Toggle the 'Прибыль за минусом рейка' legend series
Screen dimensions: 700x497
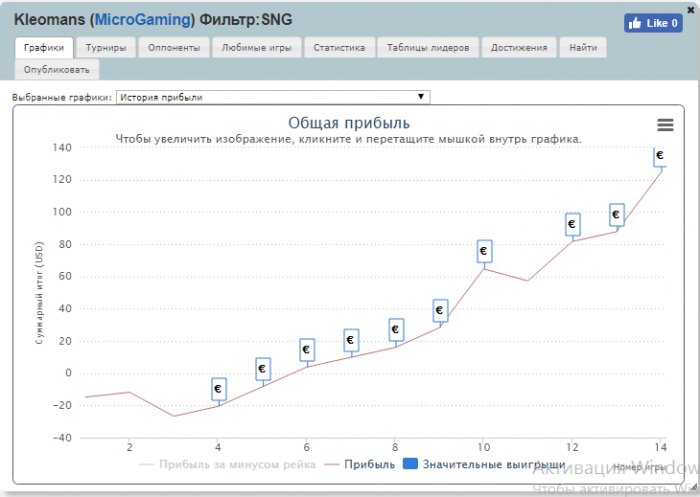pos(229,465)
